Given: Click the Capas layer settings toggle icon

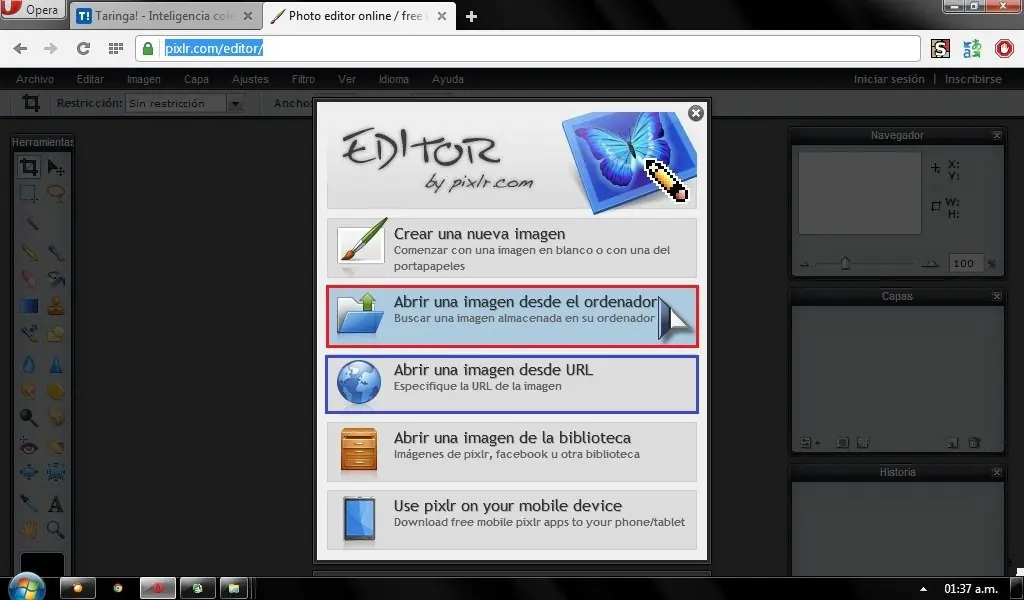Looking at the screenshot, I should point(808,443).
